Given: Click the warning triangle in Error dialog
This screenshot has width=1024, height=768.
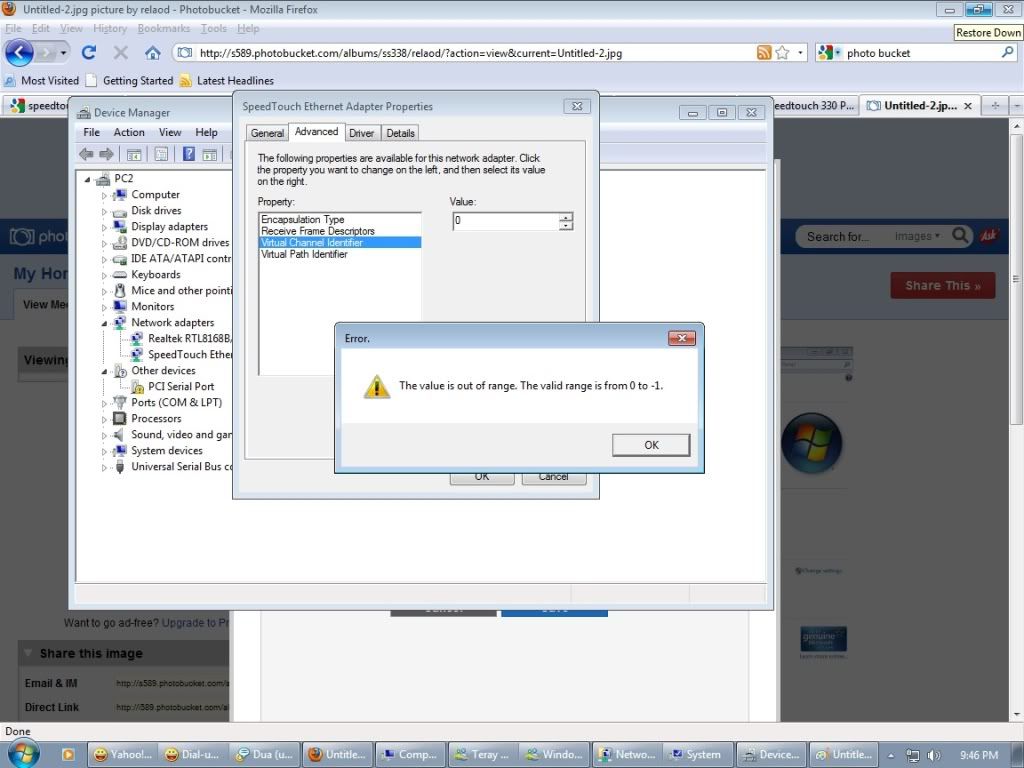Looking at the screenshot, I should pyautogui.click(x=377, y=387).
